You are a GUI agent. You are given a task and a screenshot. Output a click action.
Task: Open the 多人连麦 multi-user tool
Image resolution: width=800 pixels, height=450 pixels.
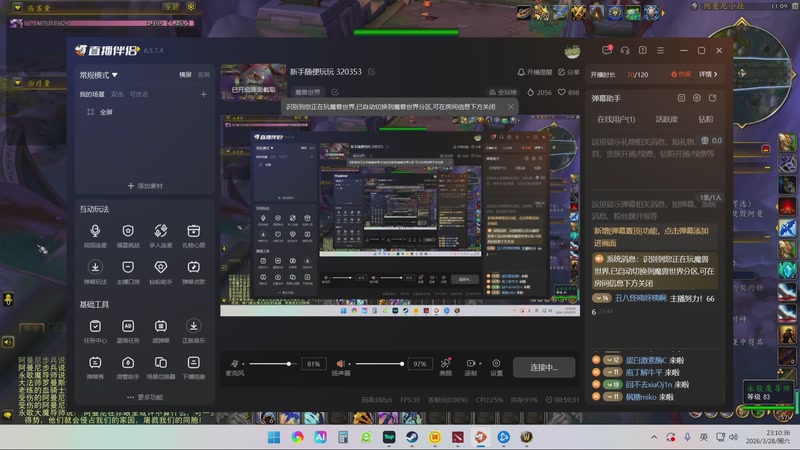click(161, 236)
